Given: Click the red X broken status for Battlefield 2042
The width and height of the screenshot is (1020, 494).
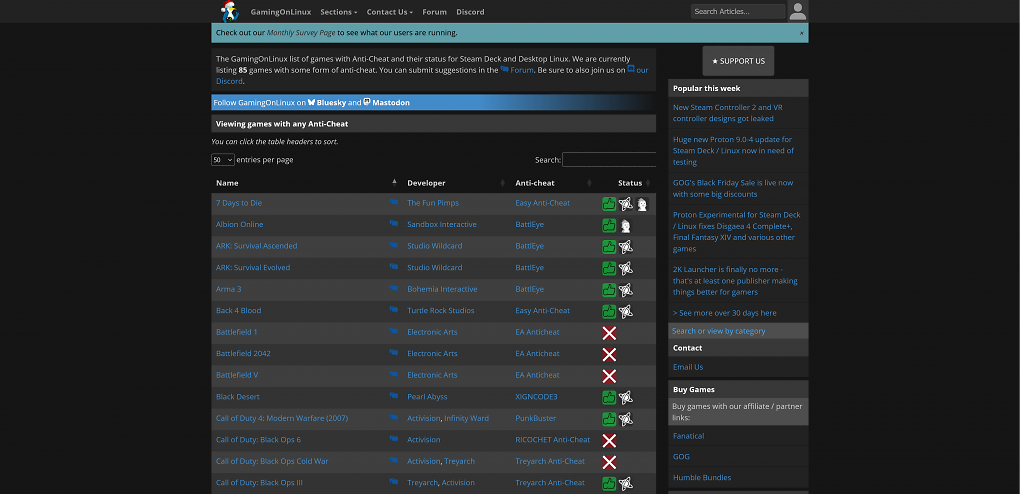Looking at the screenshot, I should click(609, 355).
